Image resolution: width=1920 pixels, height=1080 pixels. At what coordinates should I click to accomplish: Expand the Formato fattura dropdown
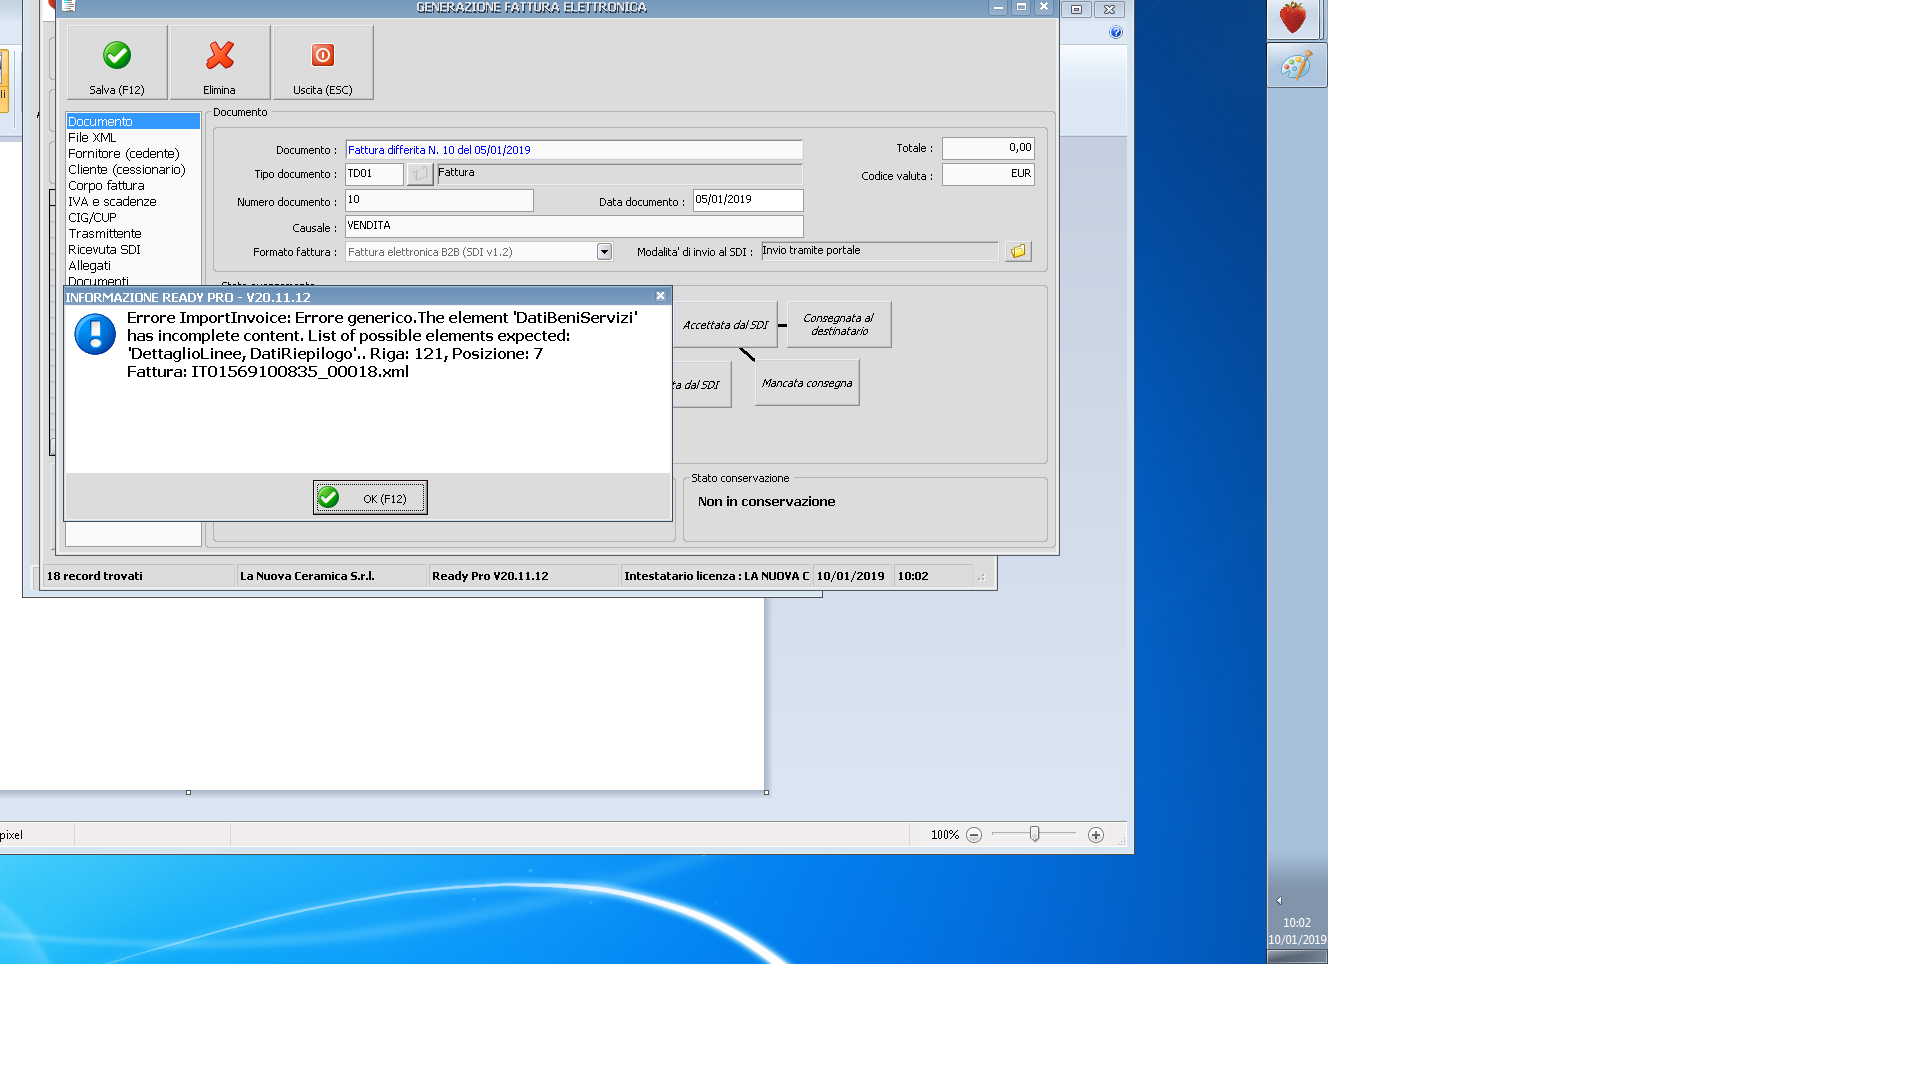click(604, 252)
